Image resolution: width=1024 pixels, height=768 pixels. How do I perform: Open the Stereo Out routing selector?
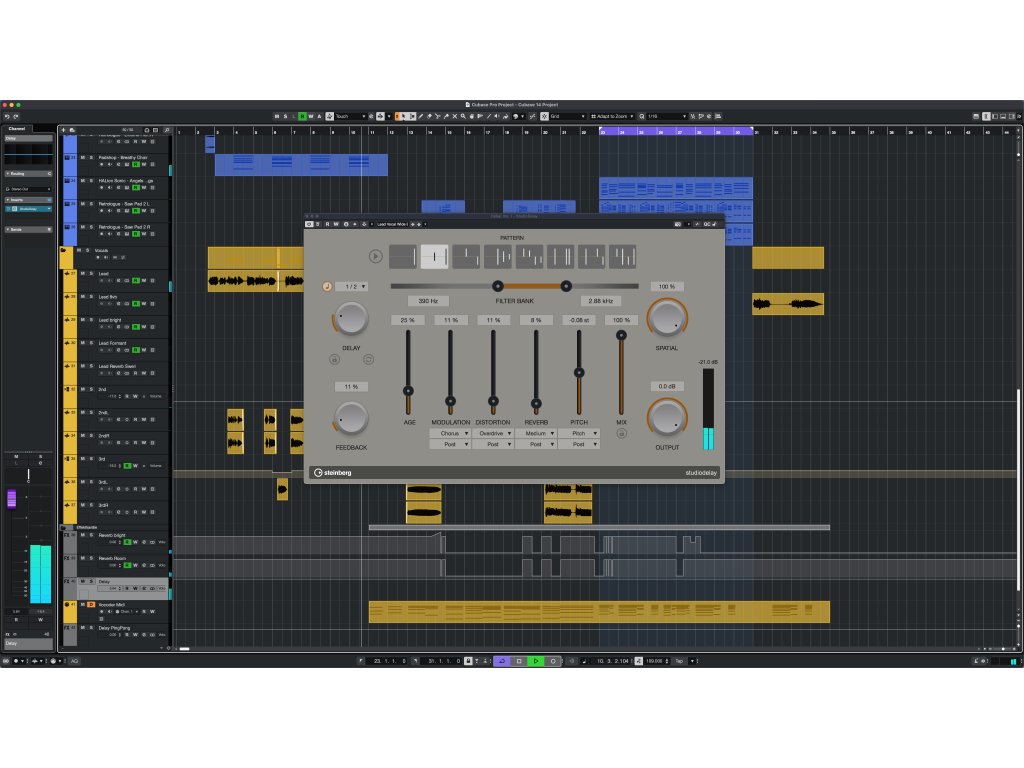(x=28, y=189)
